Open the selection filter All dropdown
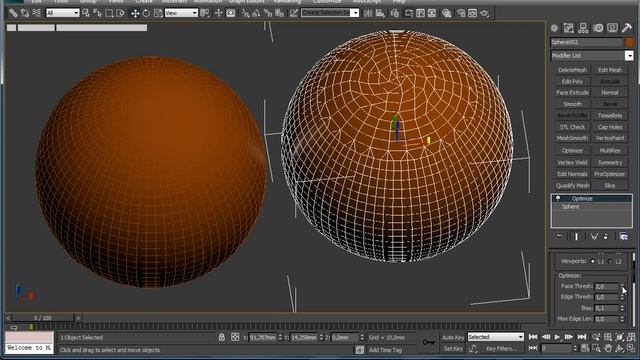The width and height of the screenshot is (640, 360). (62, 13)
